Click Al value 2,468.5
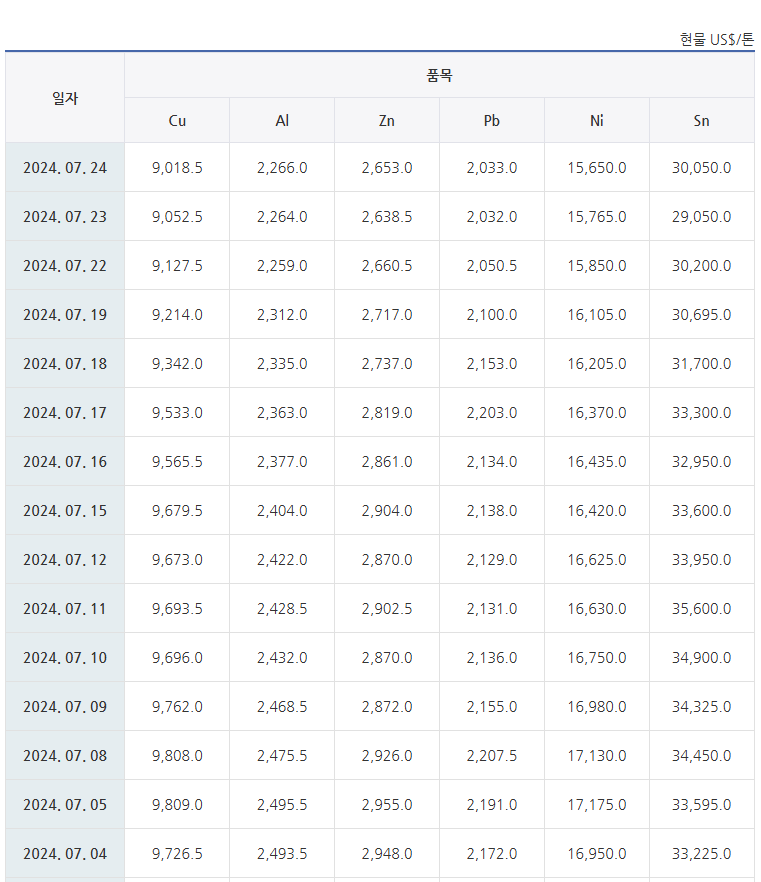This screenshot has width=761, height=882. point(282,706)
